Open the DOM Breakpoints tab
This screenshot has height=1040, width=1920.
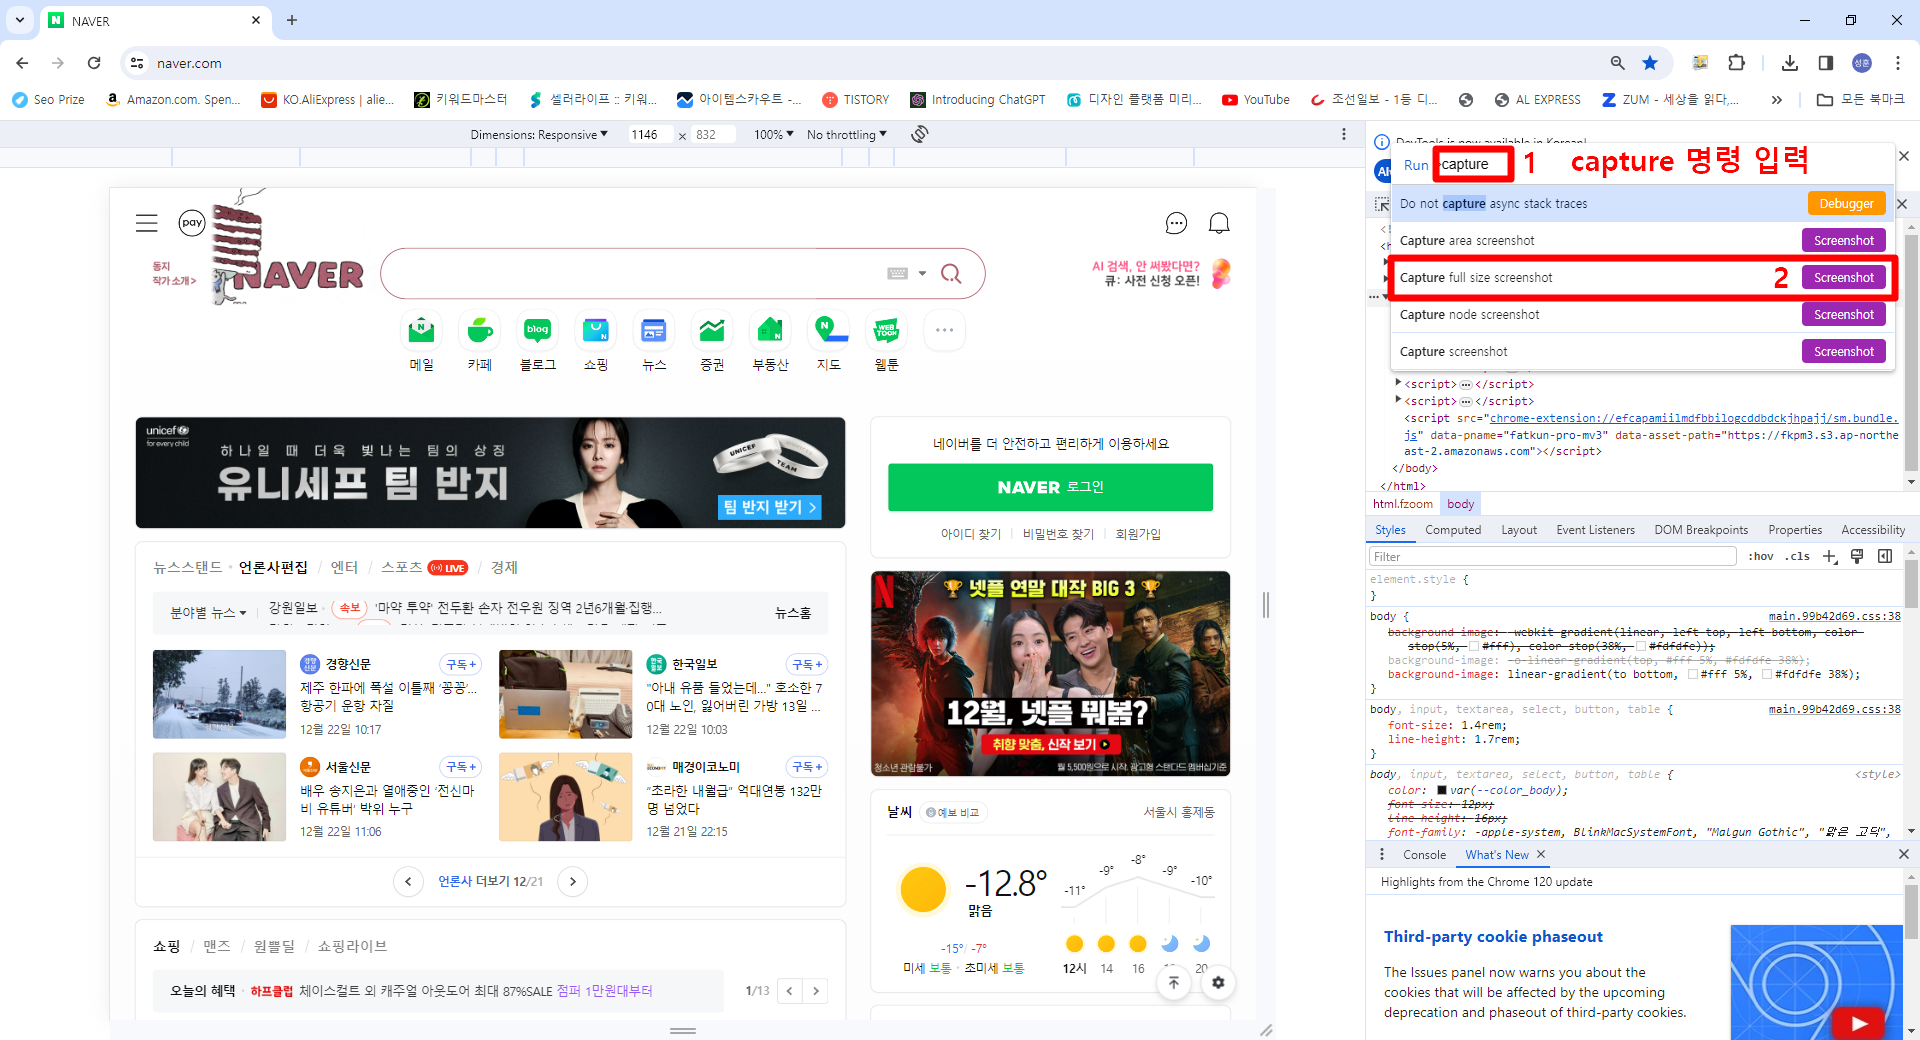1701,530
